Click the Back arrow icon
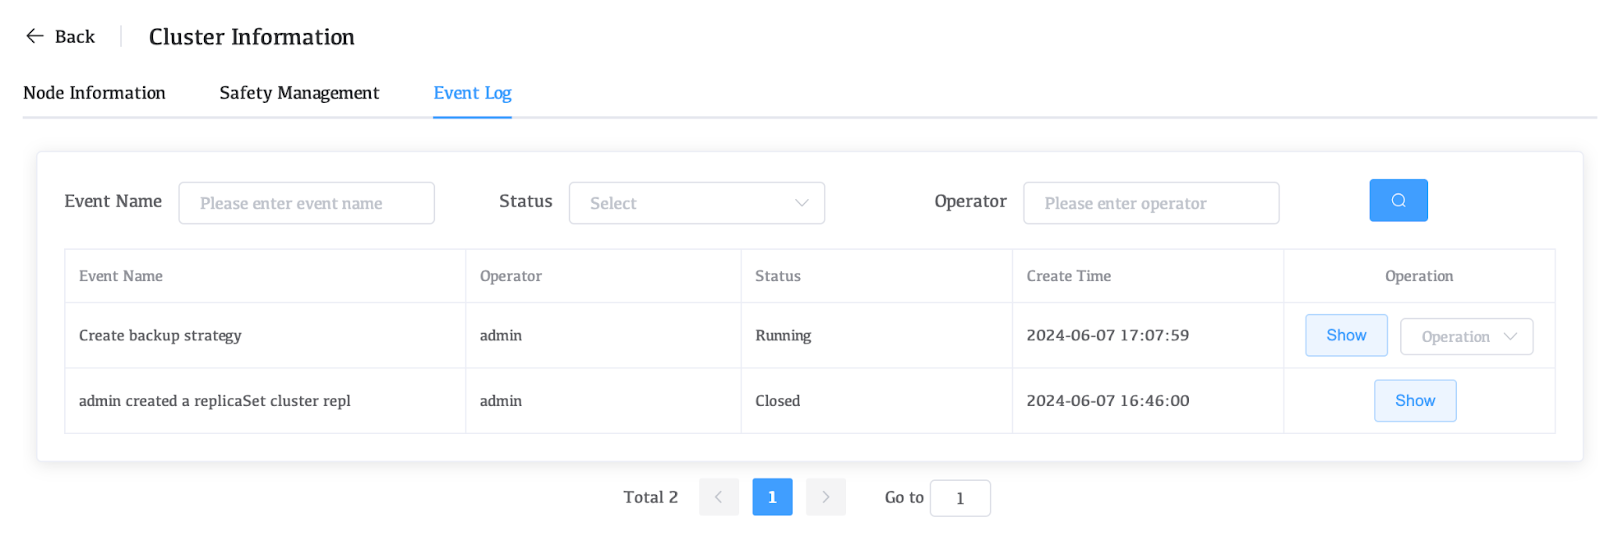This screenshot has height=534, width=1600. [35, 36]
